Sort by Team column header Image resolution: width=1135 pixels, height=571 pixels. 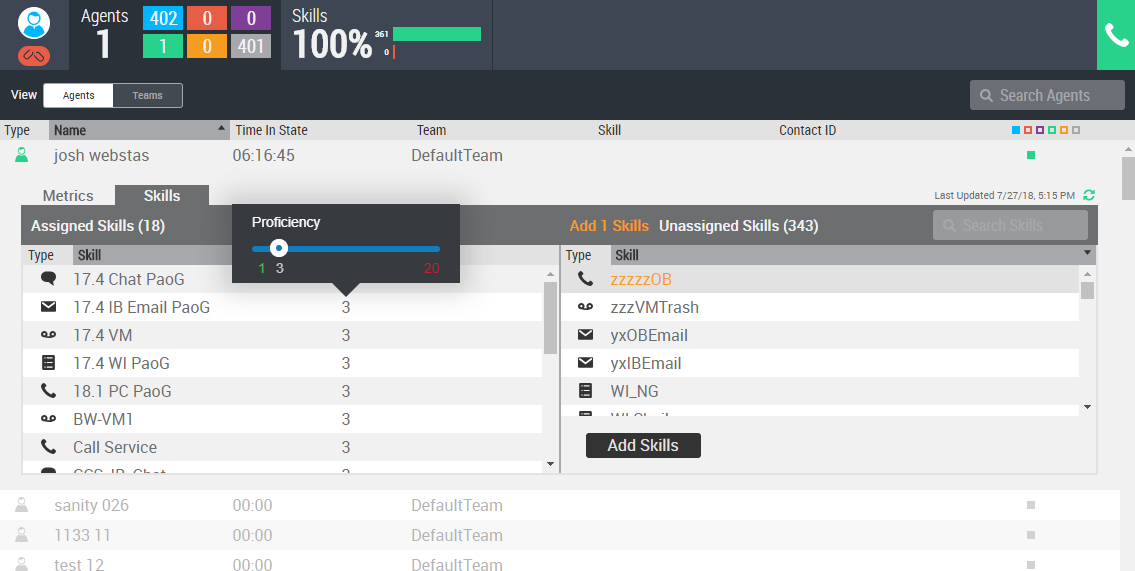coord(431,130)
